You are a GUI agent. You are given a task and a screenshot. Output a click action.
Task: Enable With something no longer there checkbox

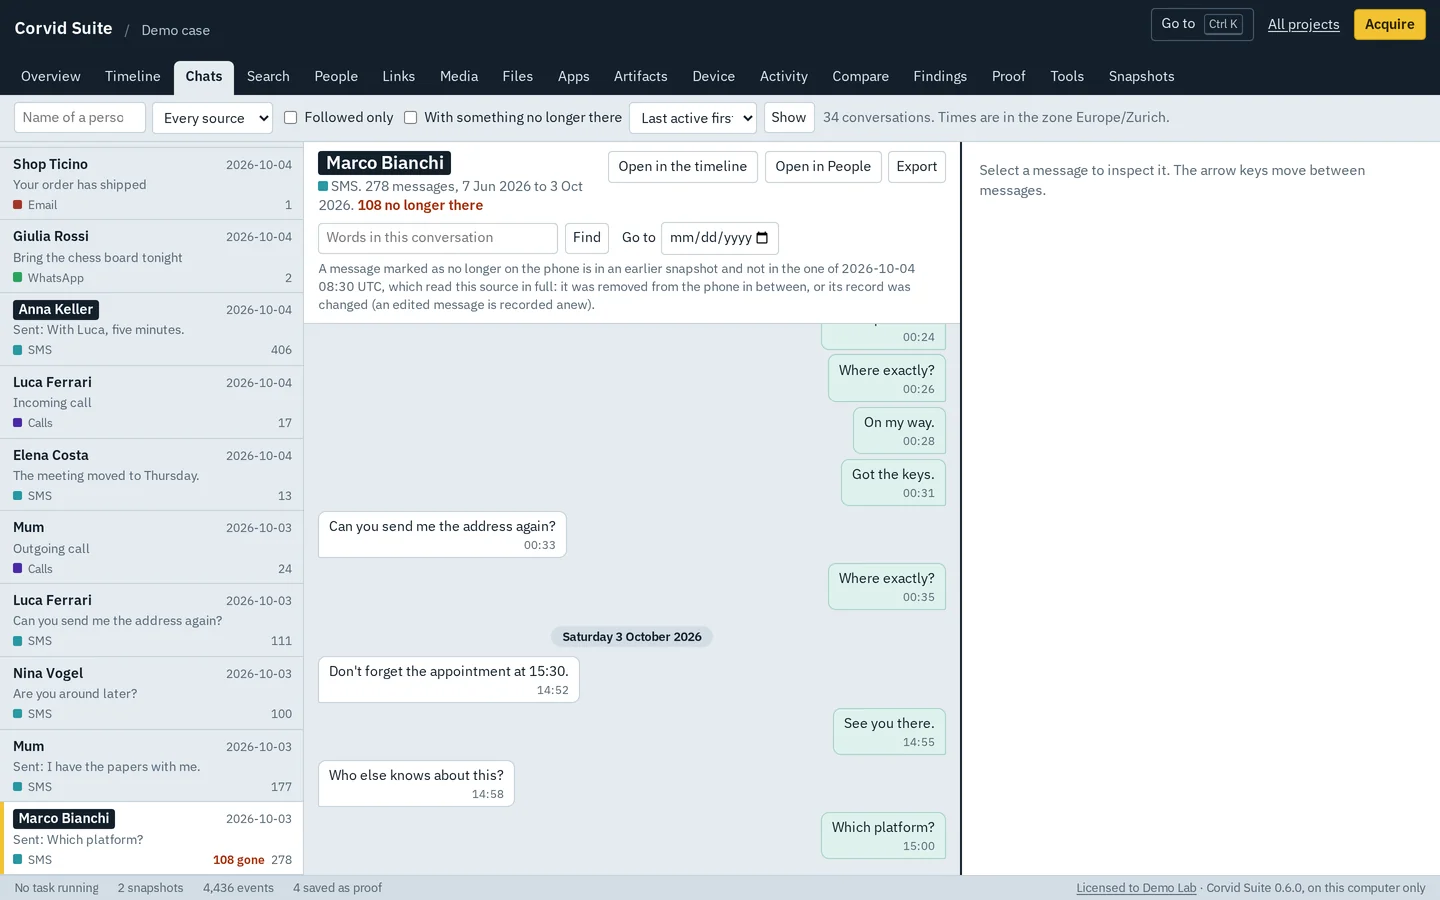coord(411,118)
